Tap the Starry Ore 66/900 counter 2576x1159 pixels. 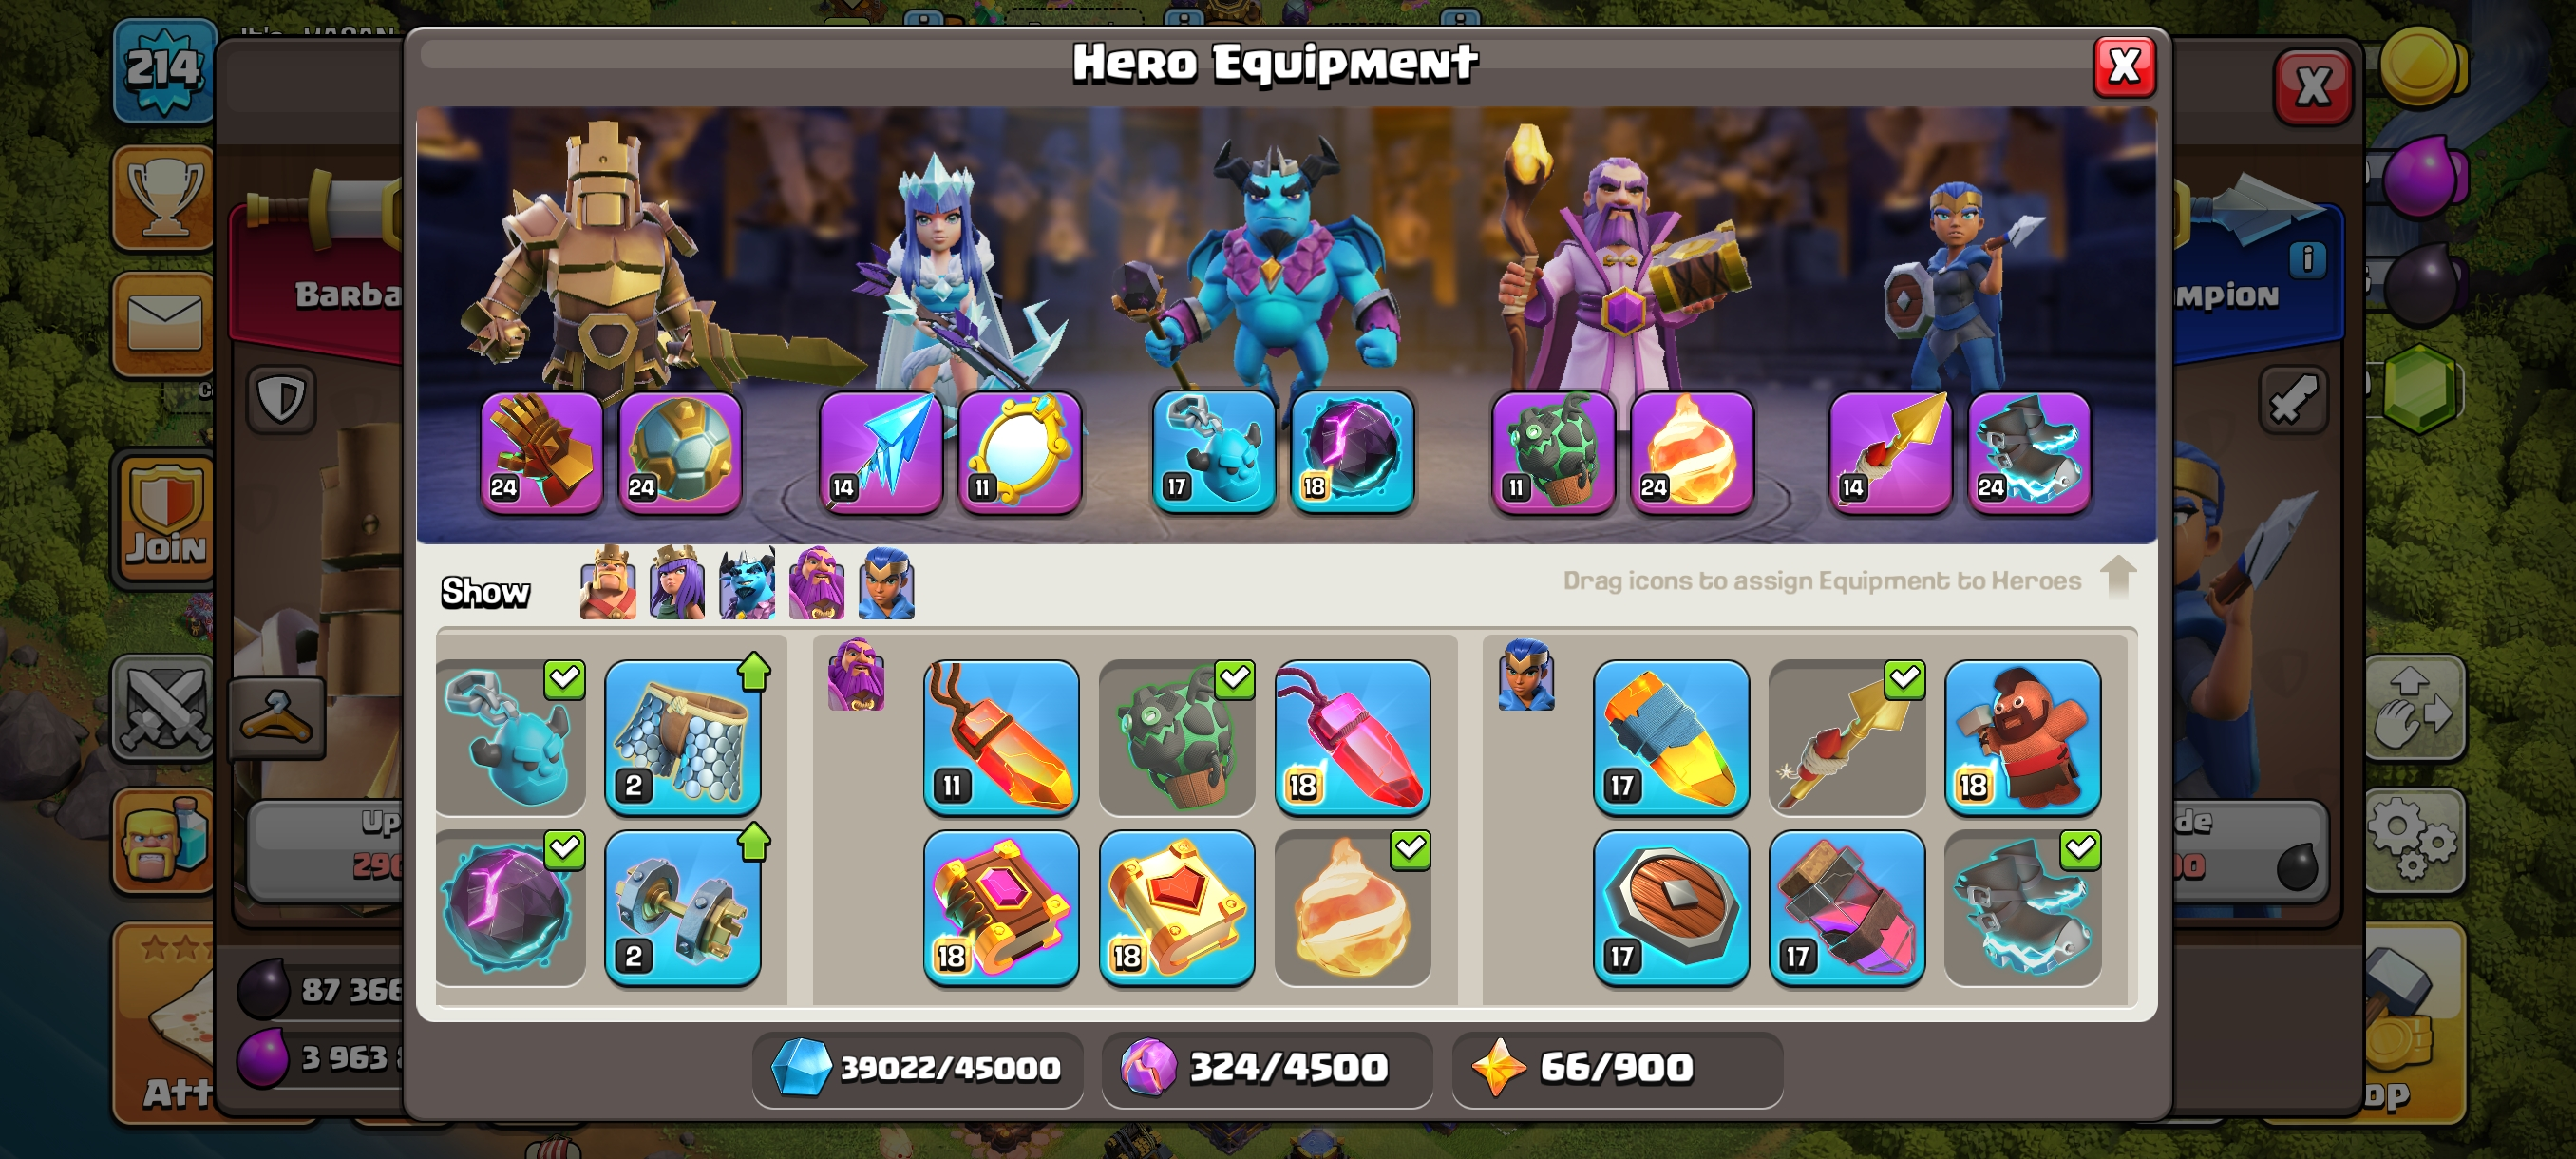click(1616, 1068)
